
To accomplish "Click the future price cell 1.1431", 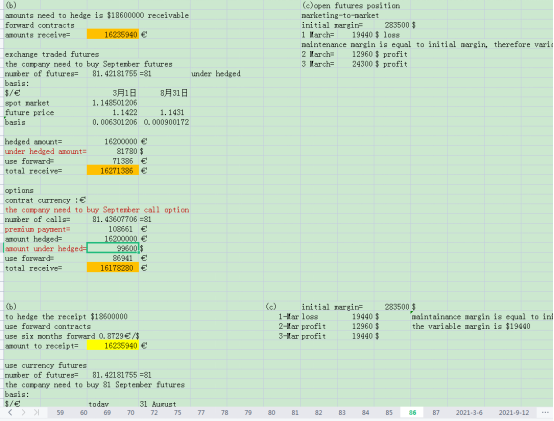I will [x=172, y=113].
